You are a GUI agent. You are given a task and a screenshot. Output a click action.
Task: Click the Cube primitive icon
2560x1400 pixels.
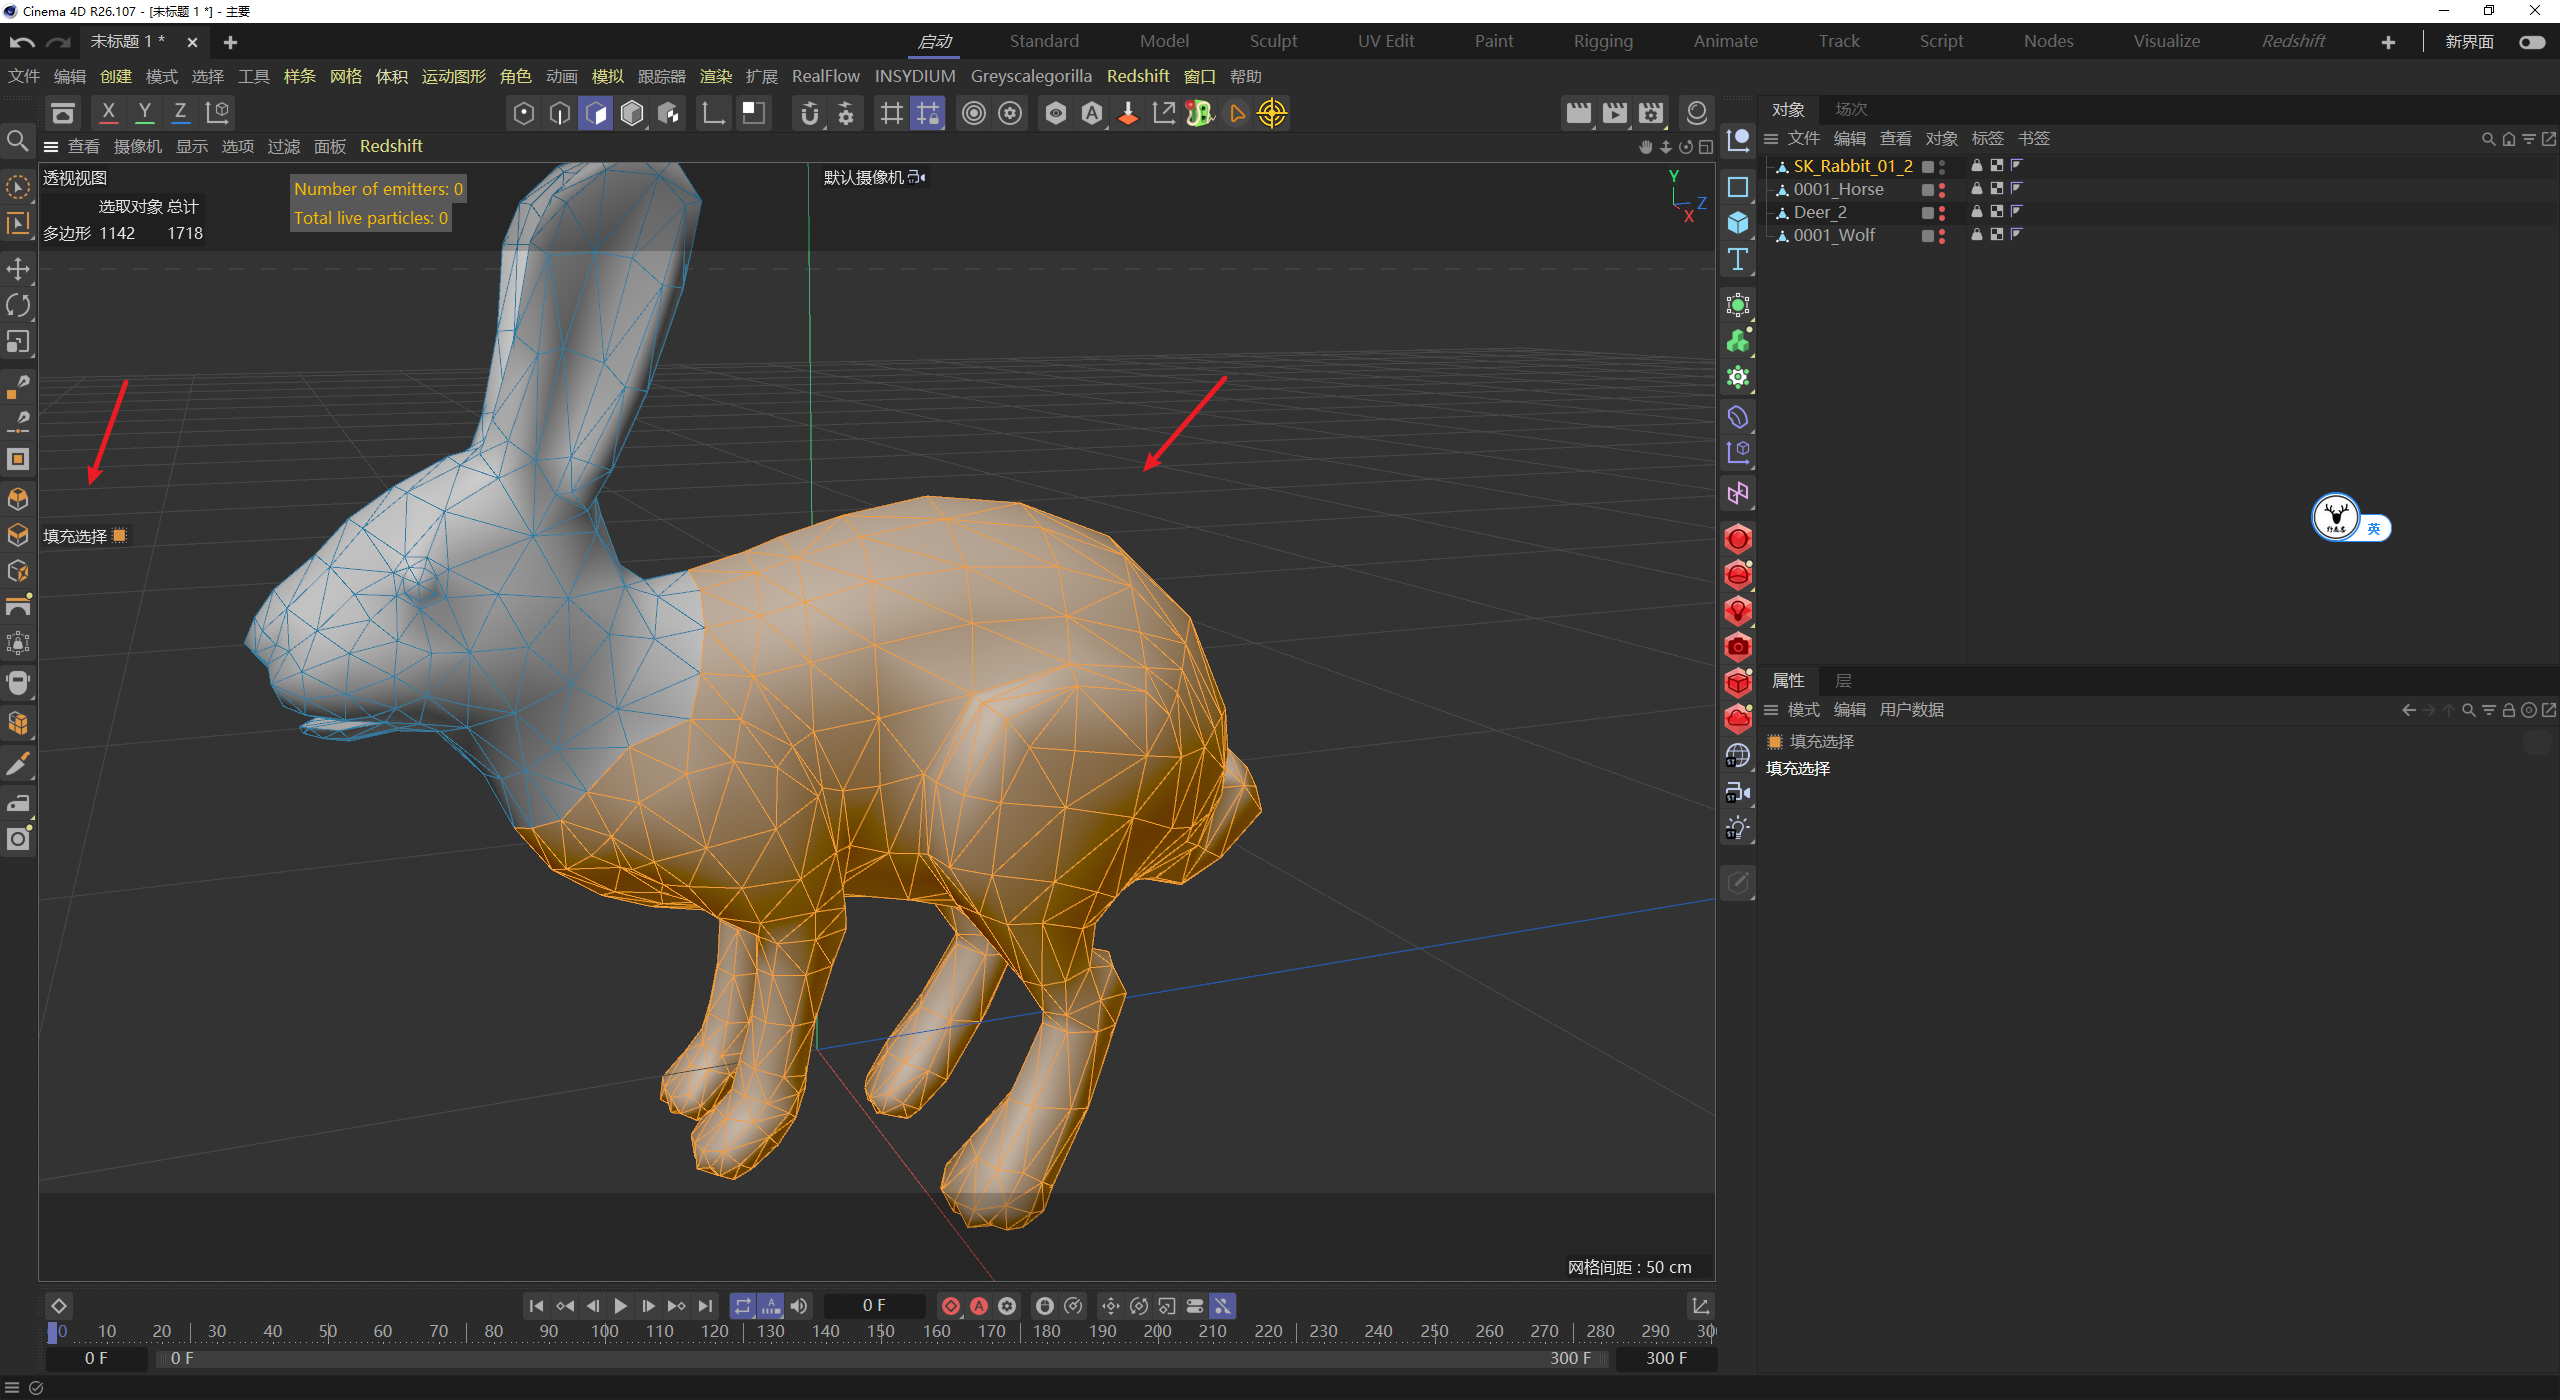pos(1738,223)
